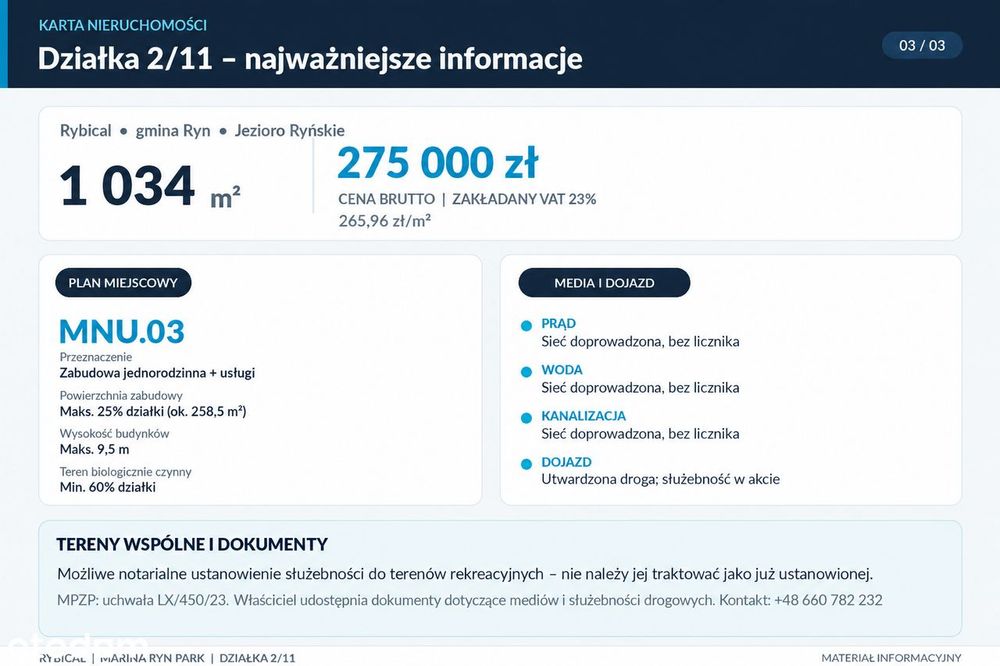Screen dimensions: 1000x666
Task: Click the 'TERENY WSPÓLNE I DOKUMENTY' heading
Action: coord(192,545)
